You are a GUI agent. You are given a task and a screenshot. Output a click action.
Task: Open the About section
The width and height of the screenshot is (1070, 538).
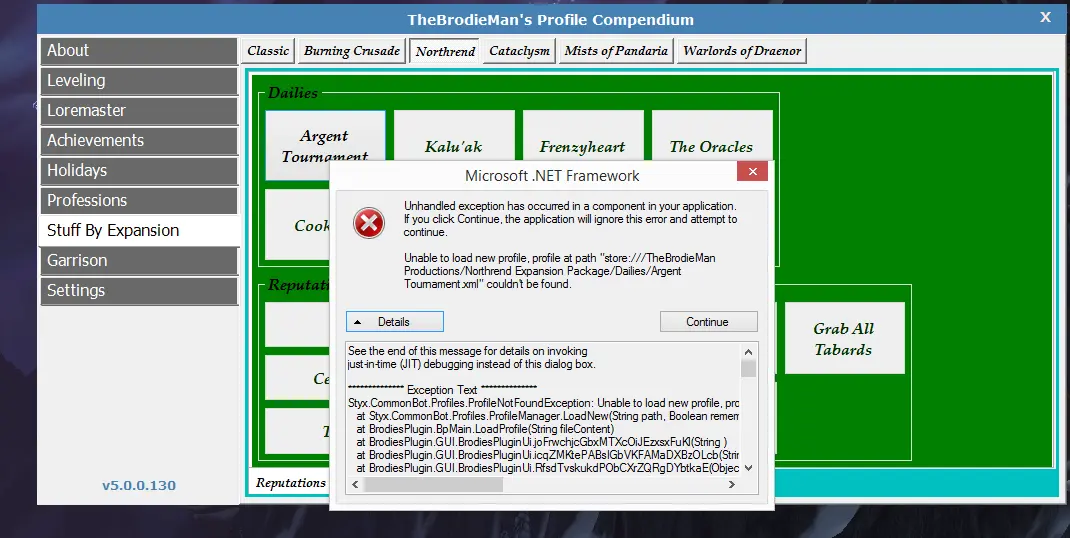coord(139,51)
